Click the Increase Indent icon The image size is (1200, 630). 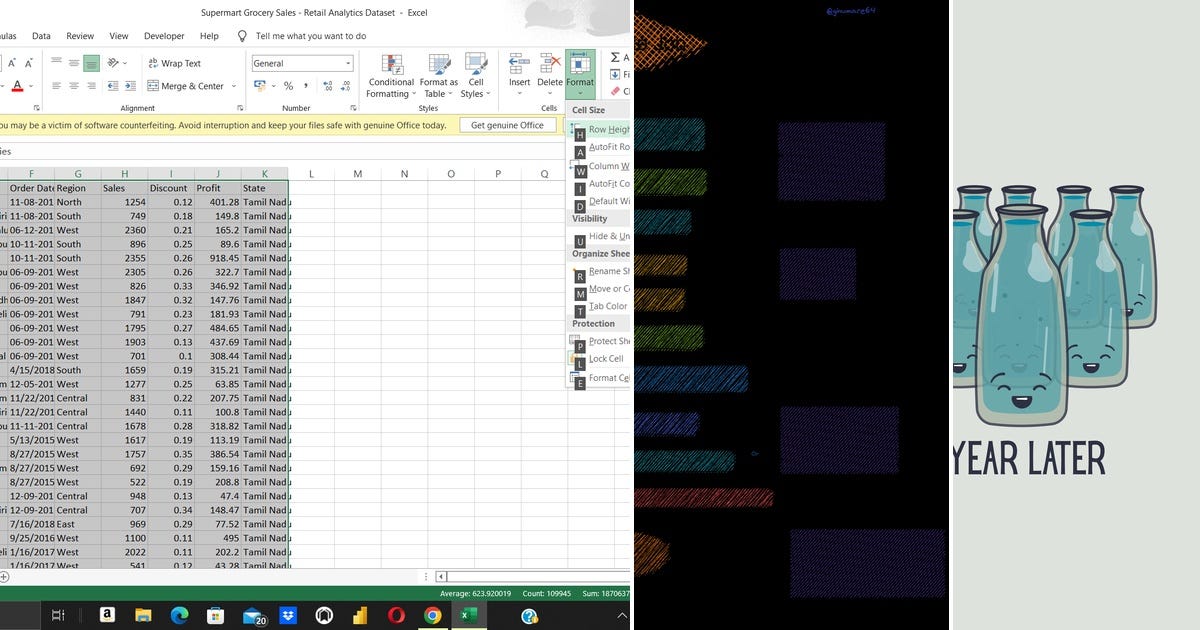[x=129, y=86]
